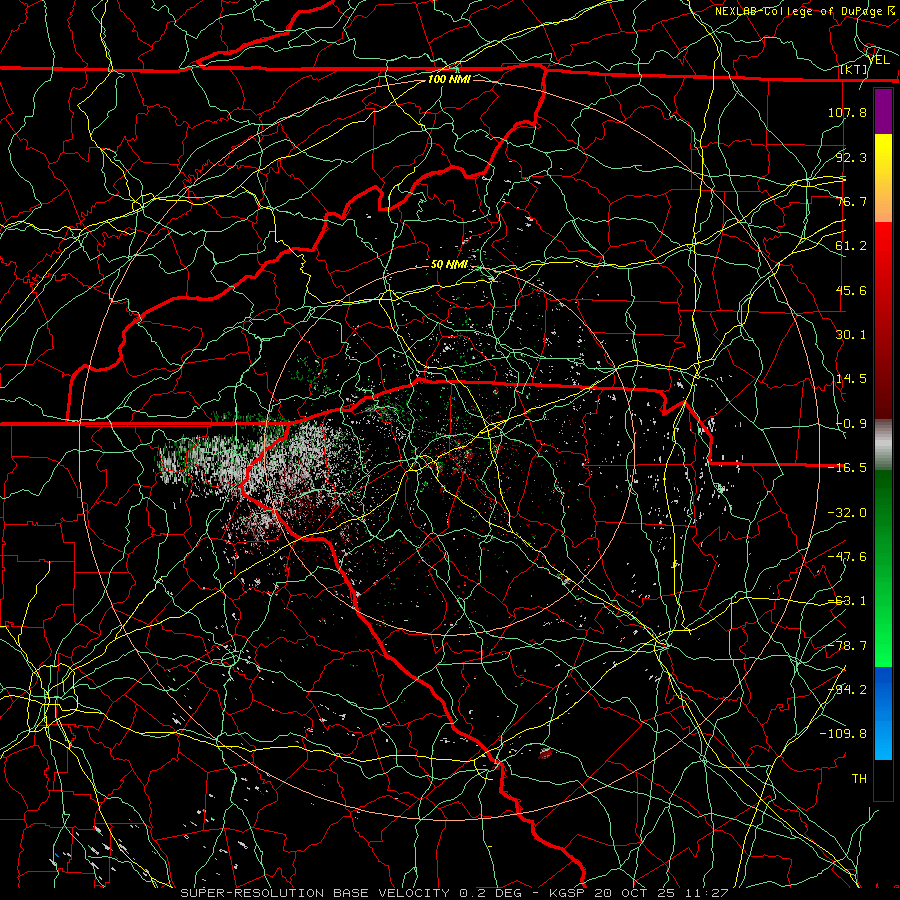Select the 76.7 legend value
Image resolution: width=900 pixels, height=900 pixels.
pyautogui.click(x=851, y=201)
